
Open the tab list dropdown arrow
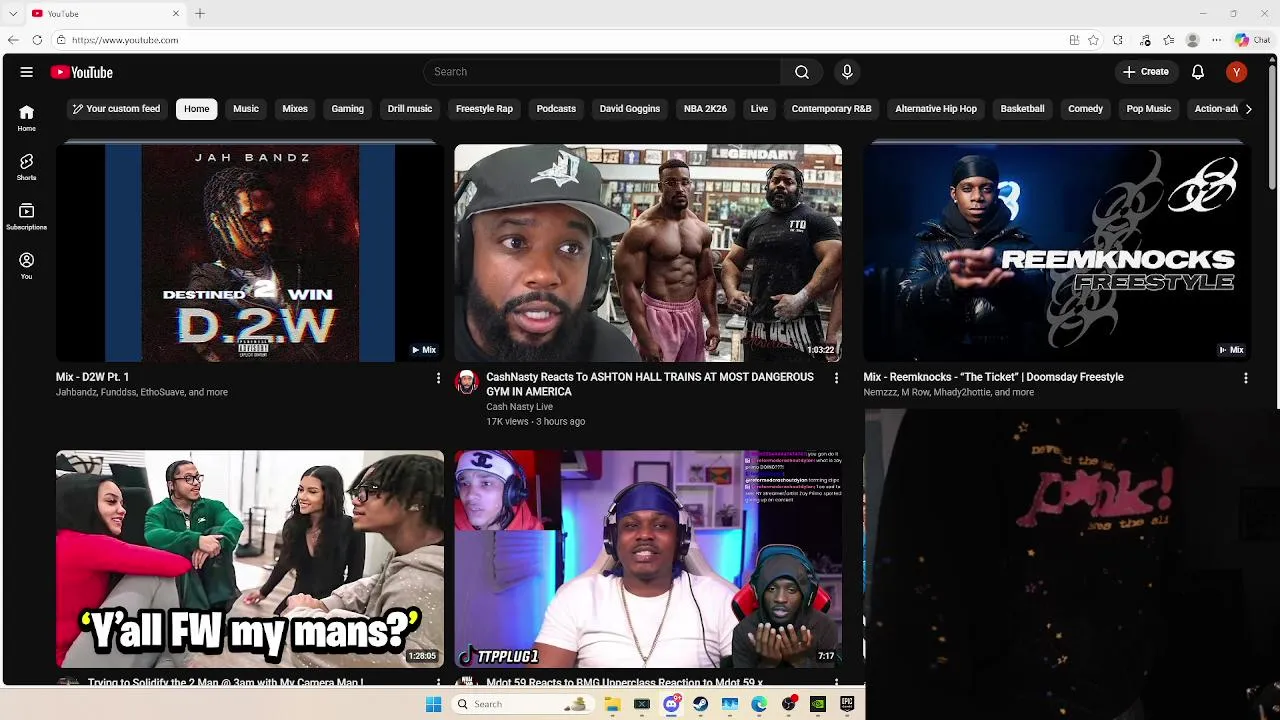13,13
